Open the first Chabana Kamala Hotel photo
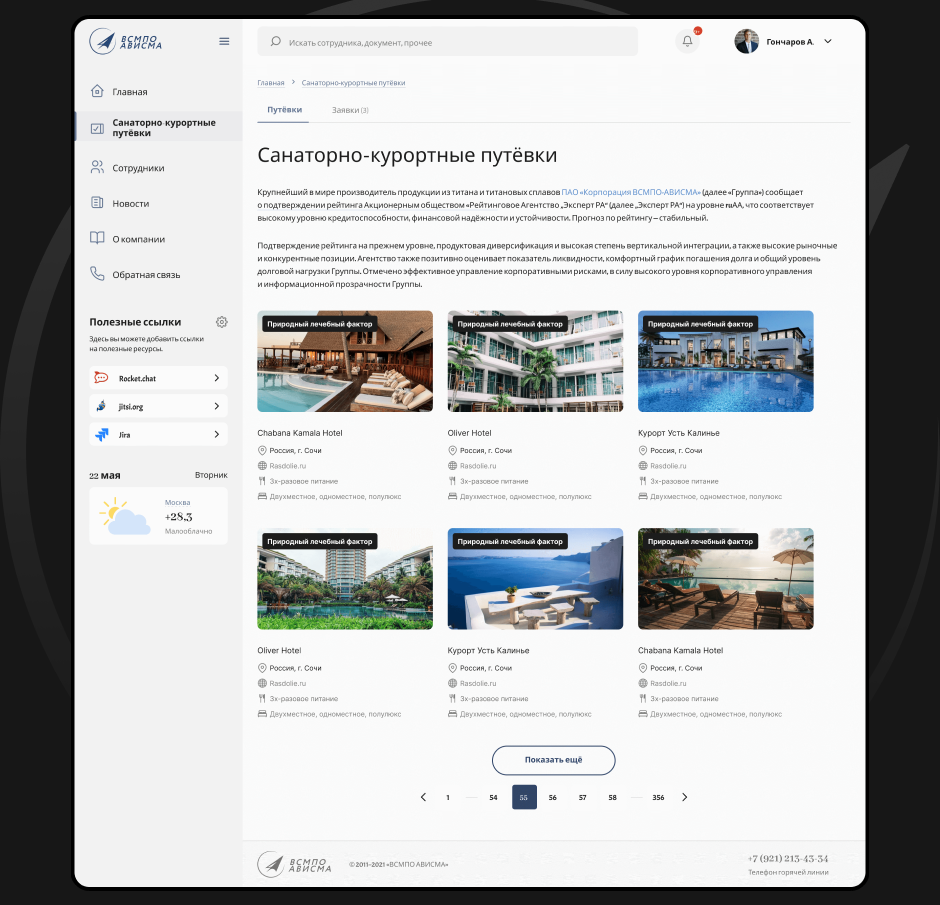Image resolution: width=940 pixels, height=905 pixels. 345,361
